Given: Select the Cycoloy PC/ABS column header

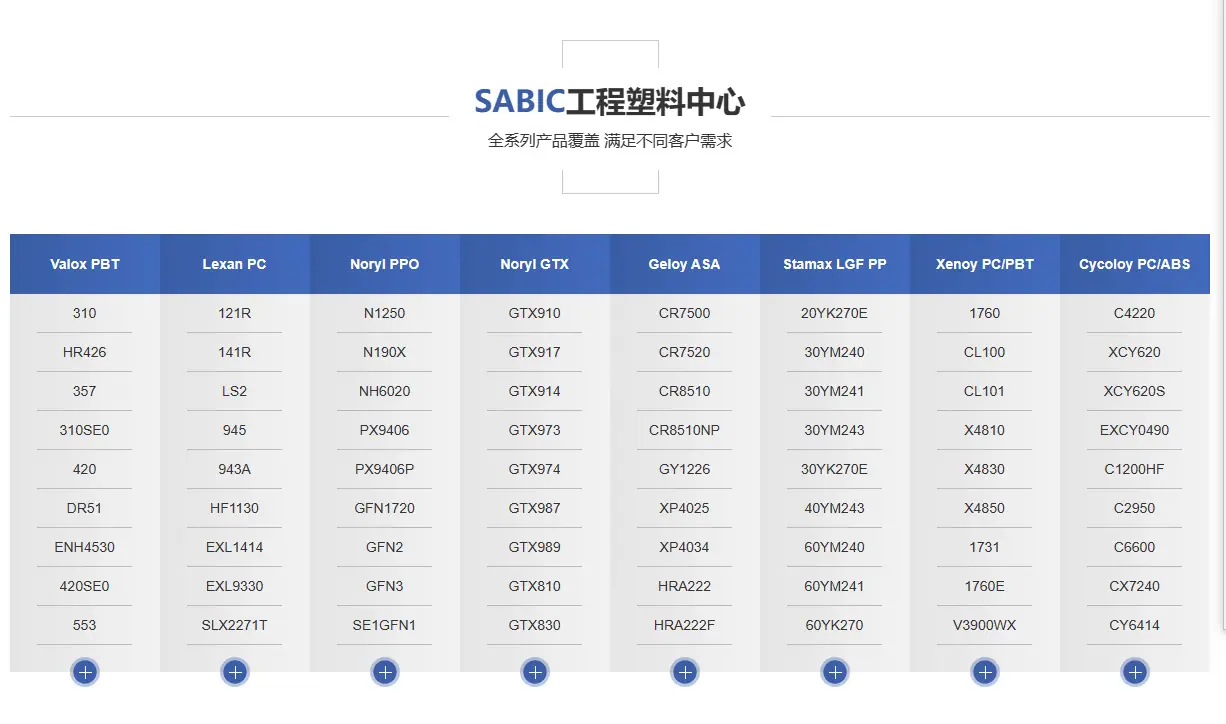Looking at the screenshot, I should click(1135, 264).
